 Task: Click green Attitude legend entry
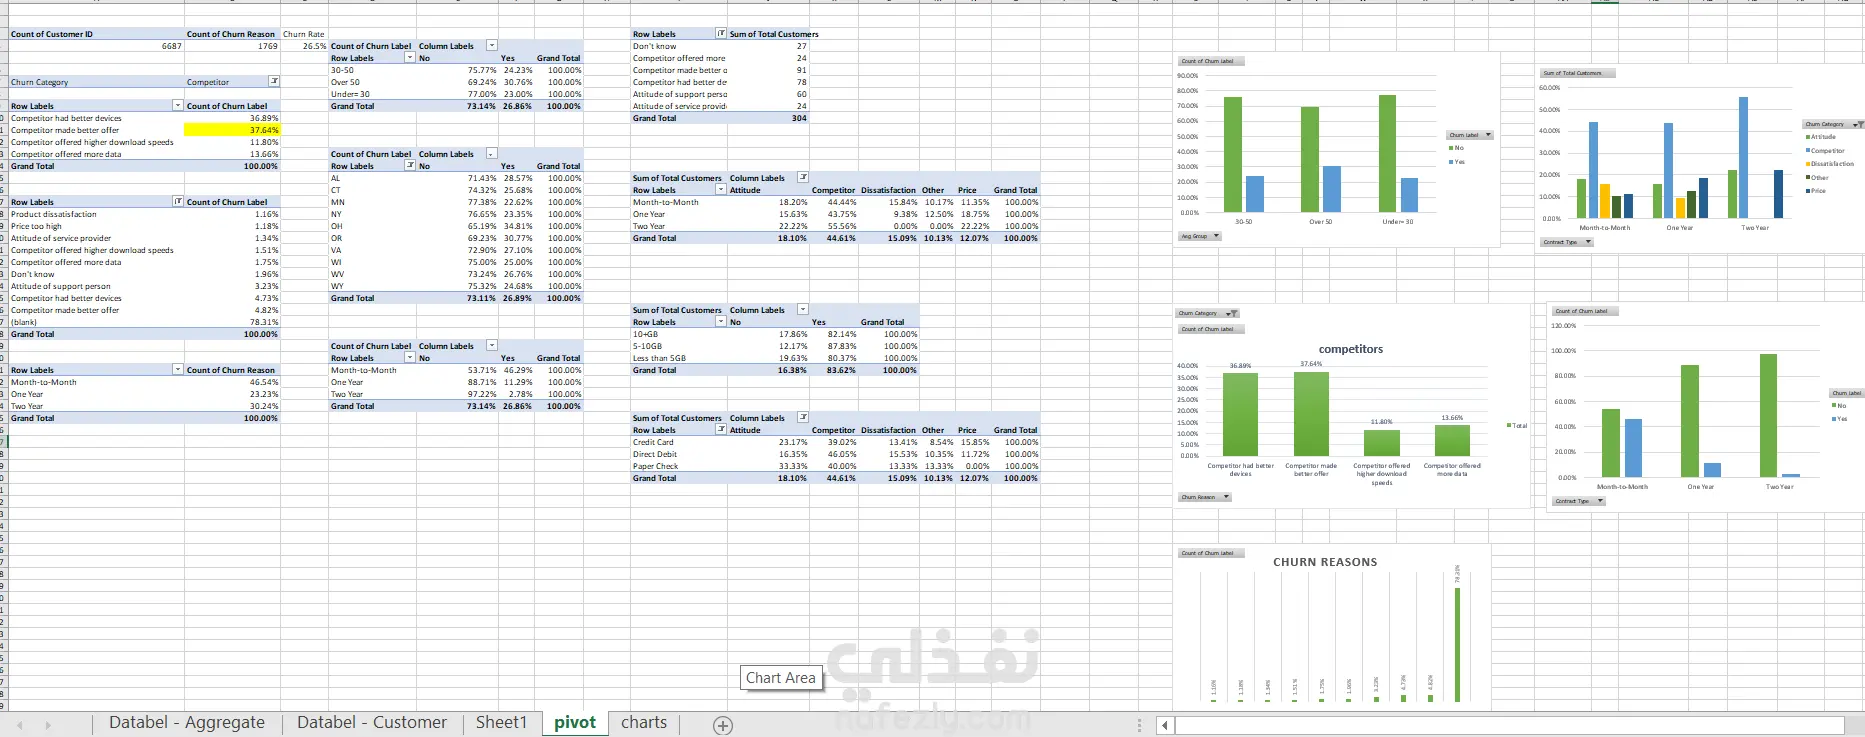tap(1821, 137)
